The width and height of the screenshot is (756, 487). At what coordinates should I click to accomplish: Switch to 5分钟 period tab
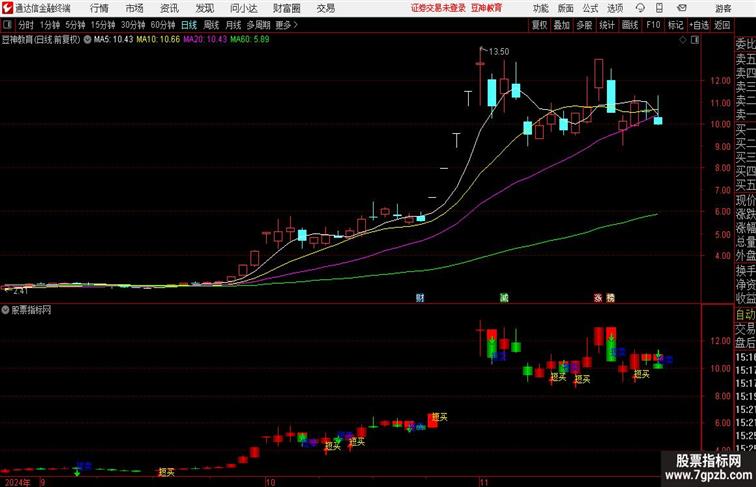tap(75, 25)
